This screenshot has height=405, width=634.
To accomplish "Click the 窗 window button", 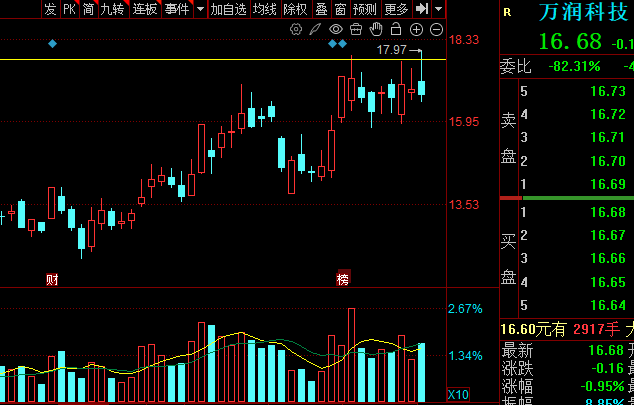I will pyautogui.click(x=340, y=9).
